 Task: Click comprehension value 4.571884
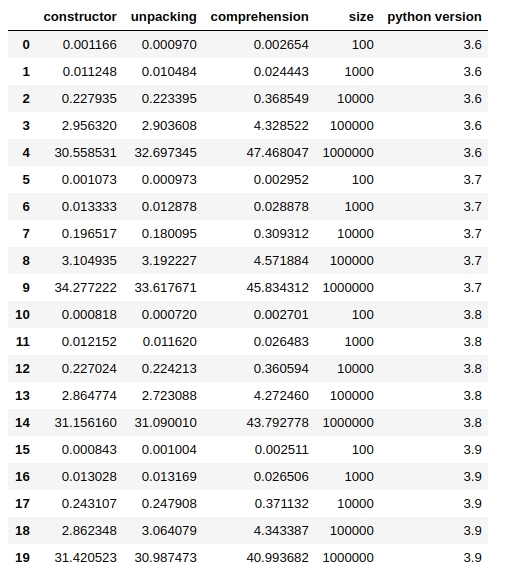coord(281,261)
